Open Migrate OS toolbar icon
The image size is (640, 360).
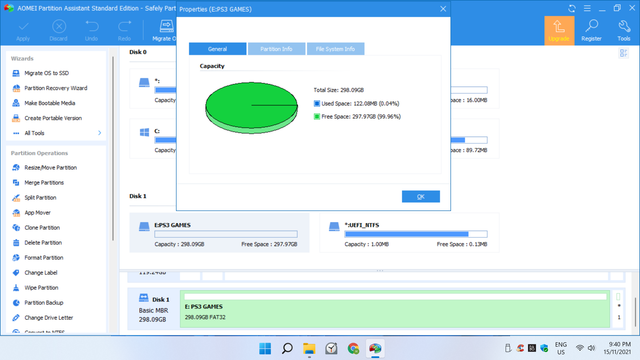(167, 26)
